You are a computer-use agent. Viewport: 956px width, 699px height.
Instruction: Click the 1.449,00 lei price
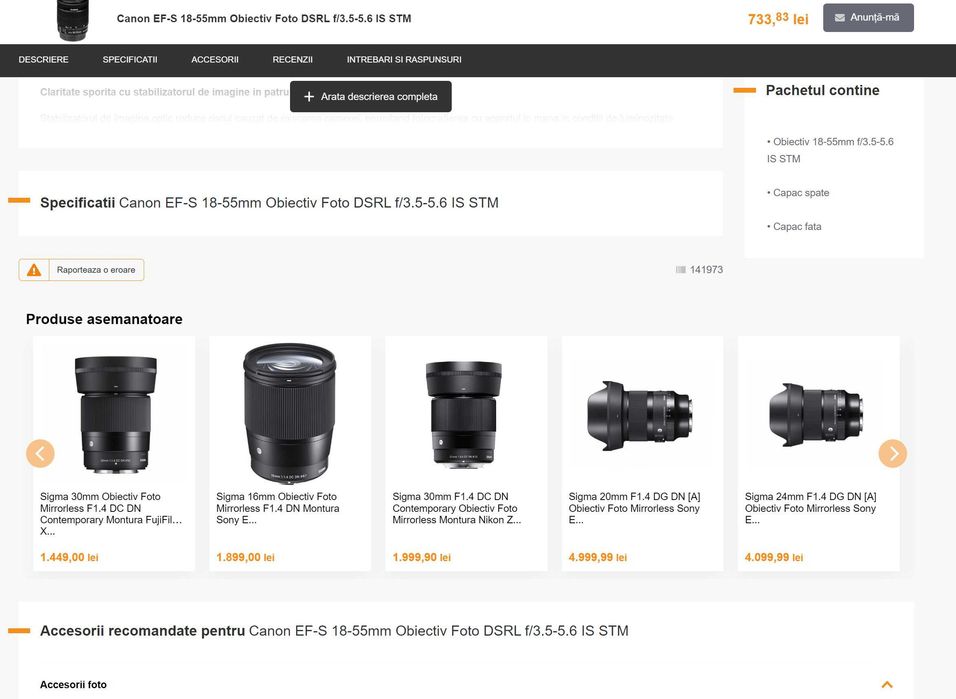pyautogui.click(x=69, y=557)
